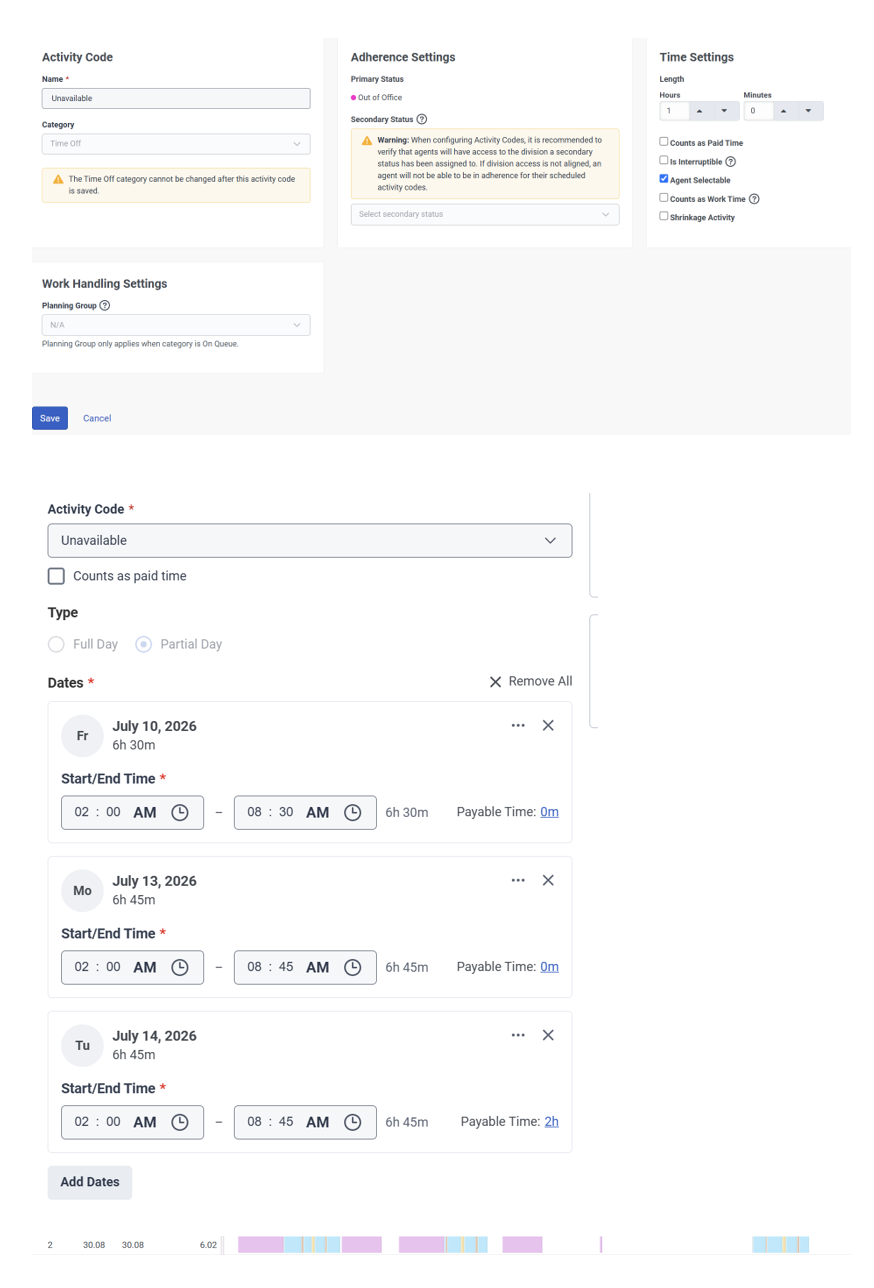Enable the Shrinkage Activity checkbox

click(664, 216)
